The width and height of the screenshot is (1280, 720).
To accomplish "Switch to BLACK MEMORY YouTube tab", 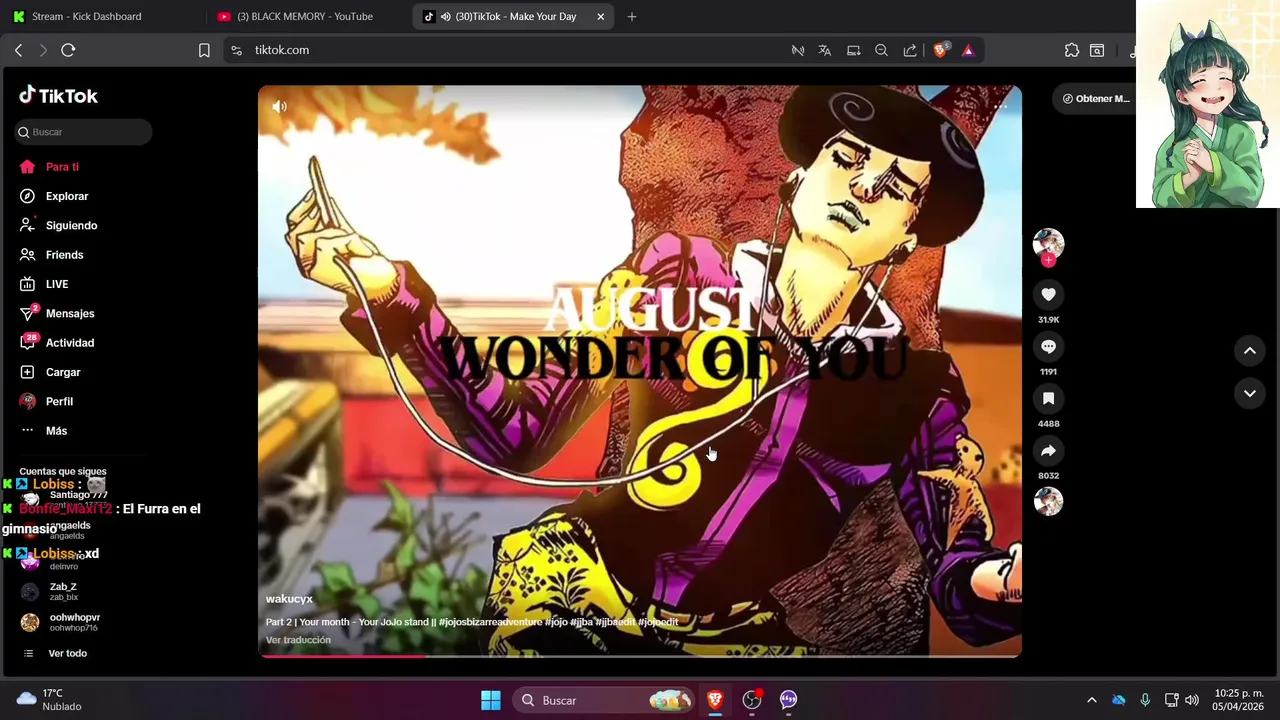I will [305, 16].
